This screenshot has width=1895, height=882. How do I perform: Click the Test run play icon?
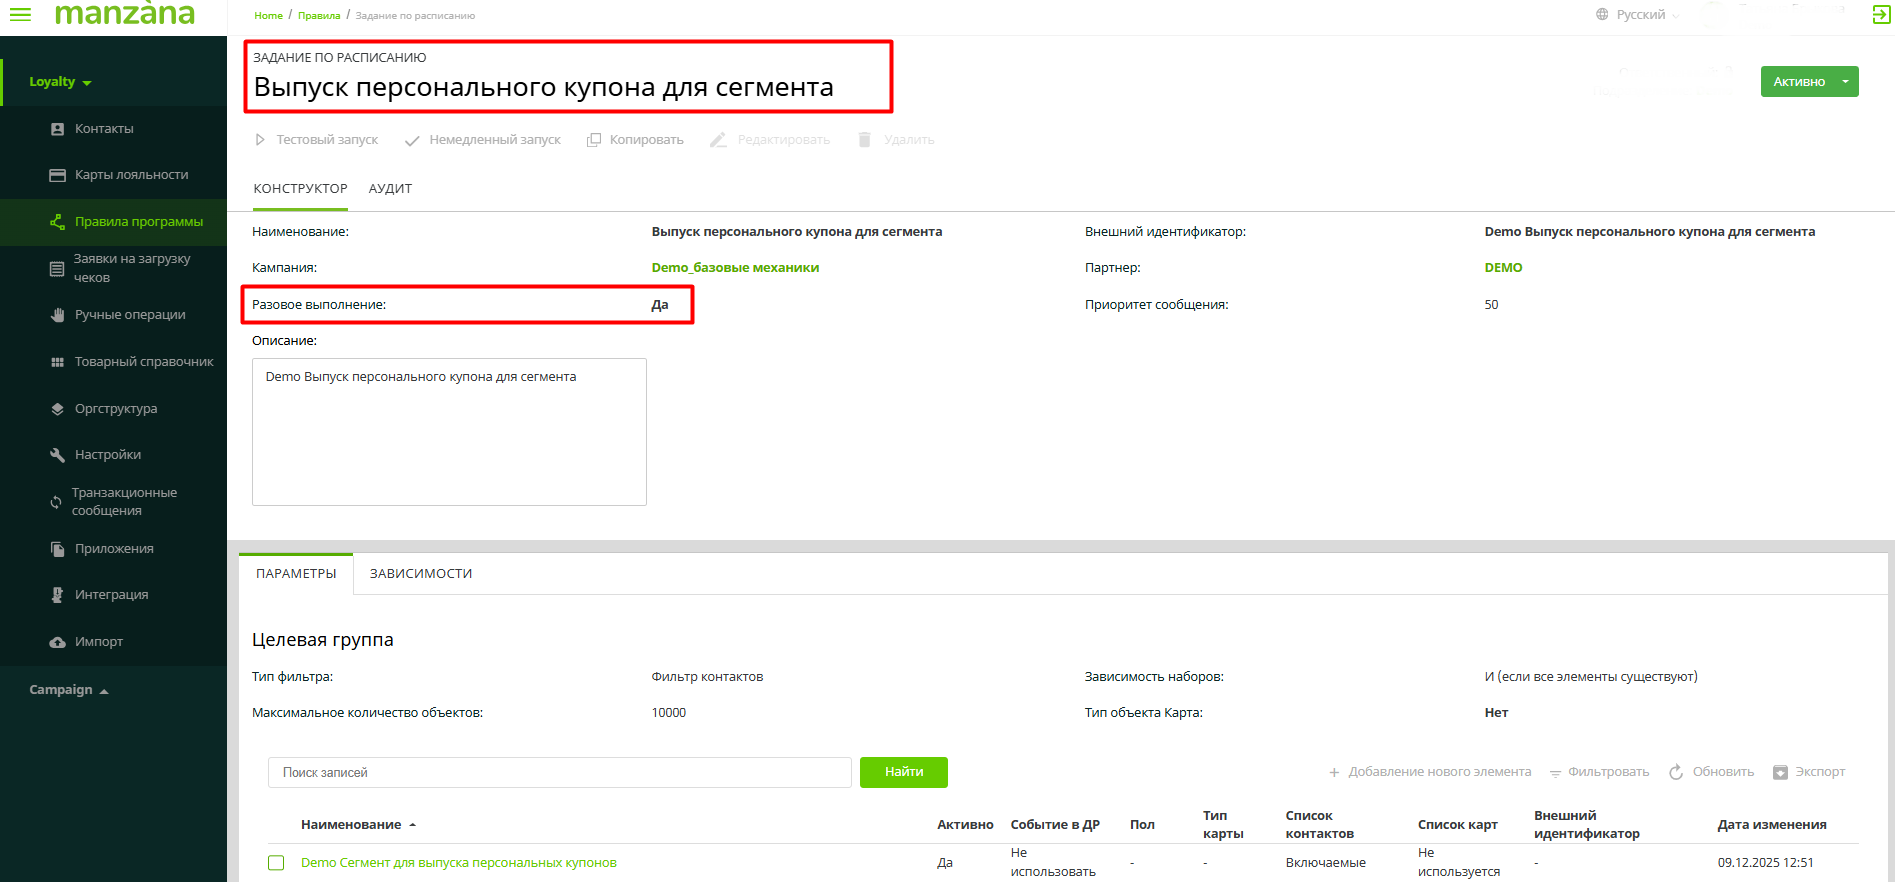[260, 140]
